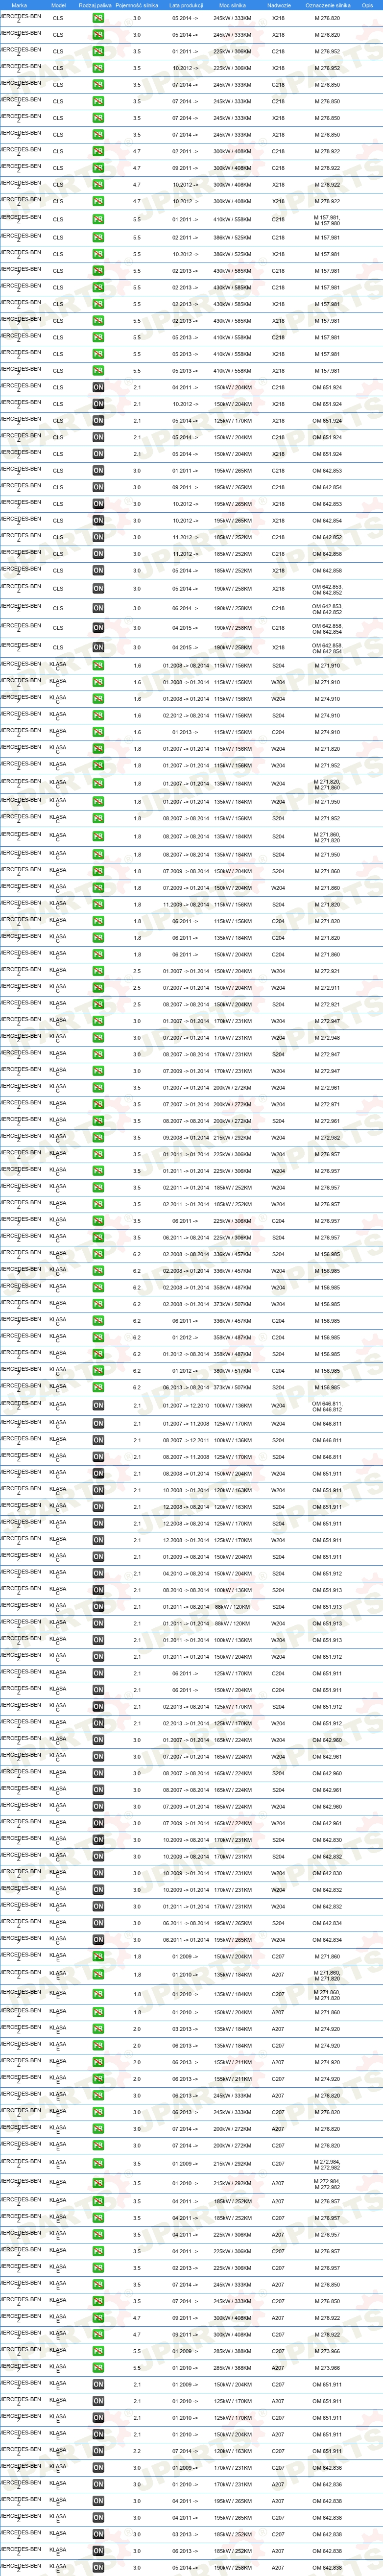The height and width of the screenshot is (2576, 383).
Task: Click date 03.2013 in Klasa E 2.0 A207 row
Action: 185,2029
